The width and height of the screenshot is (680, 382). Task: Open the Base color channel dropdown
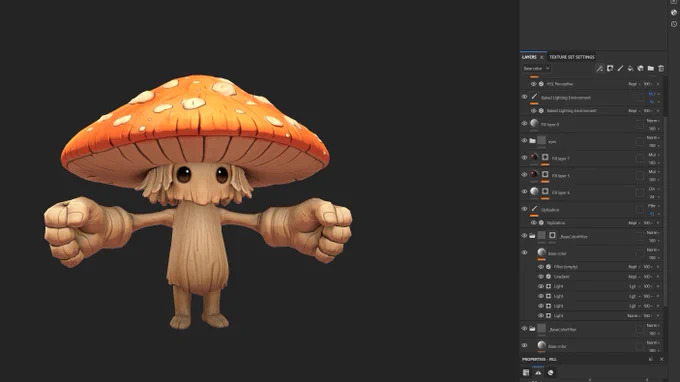(x=536, y=69)
